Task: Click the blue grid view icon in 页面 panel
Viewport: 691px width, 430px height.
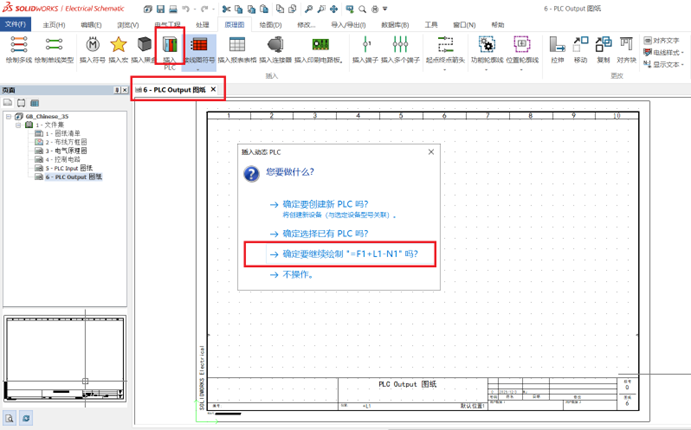Action: point(34,103)
